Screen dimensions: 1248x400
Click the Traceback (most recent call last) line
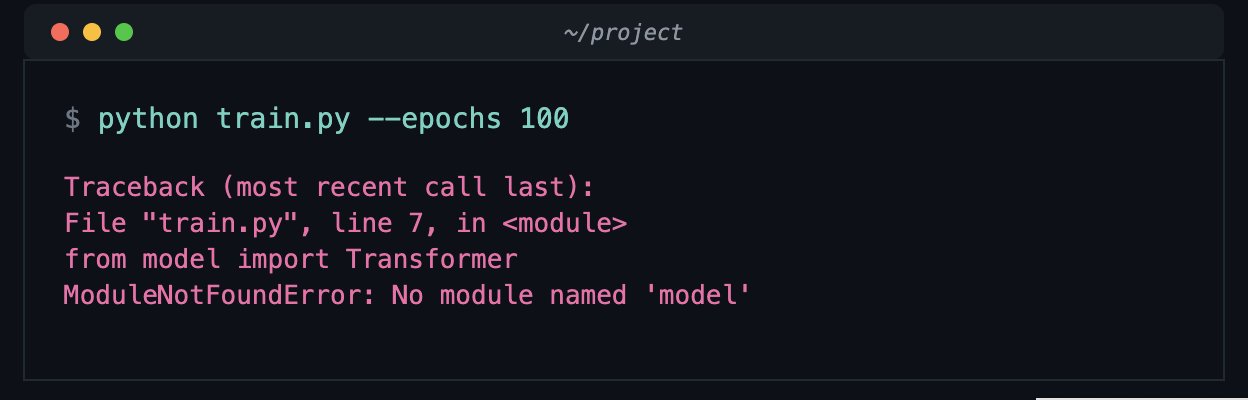(x=329, y=187)
